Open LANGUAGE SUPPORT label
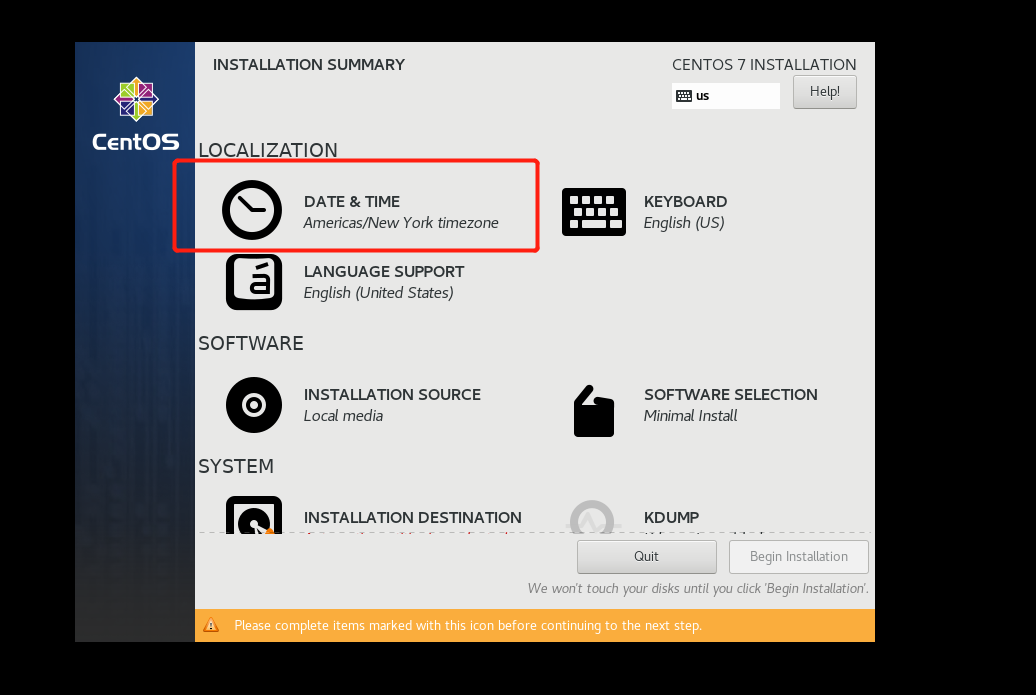The width and height of the screenshot is (1036, 695). click(x=384, y=272)
